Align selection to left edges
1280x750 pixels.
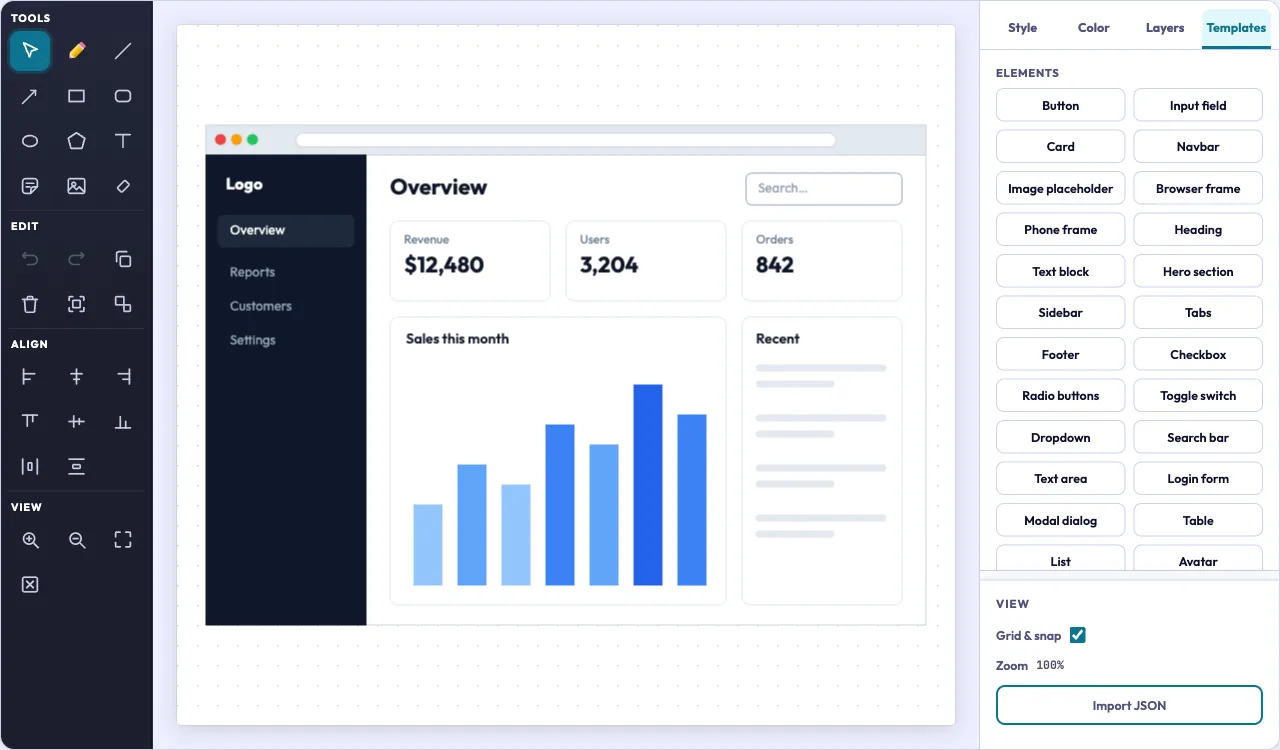[30, 377]
